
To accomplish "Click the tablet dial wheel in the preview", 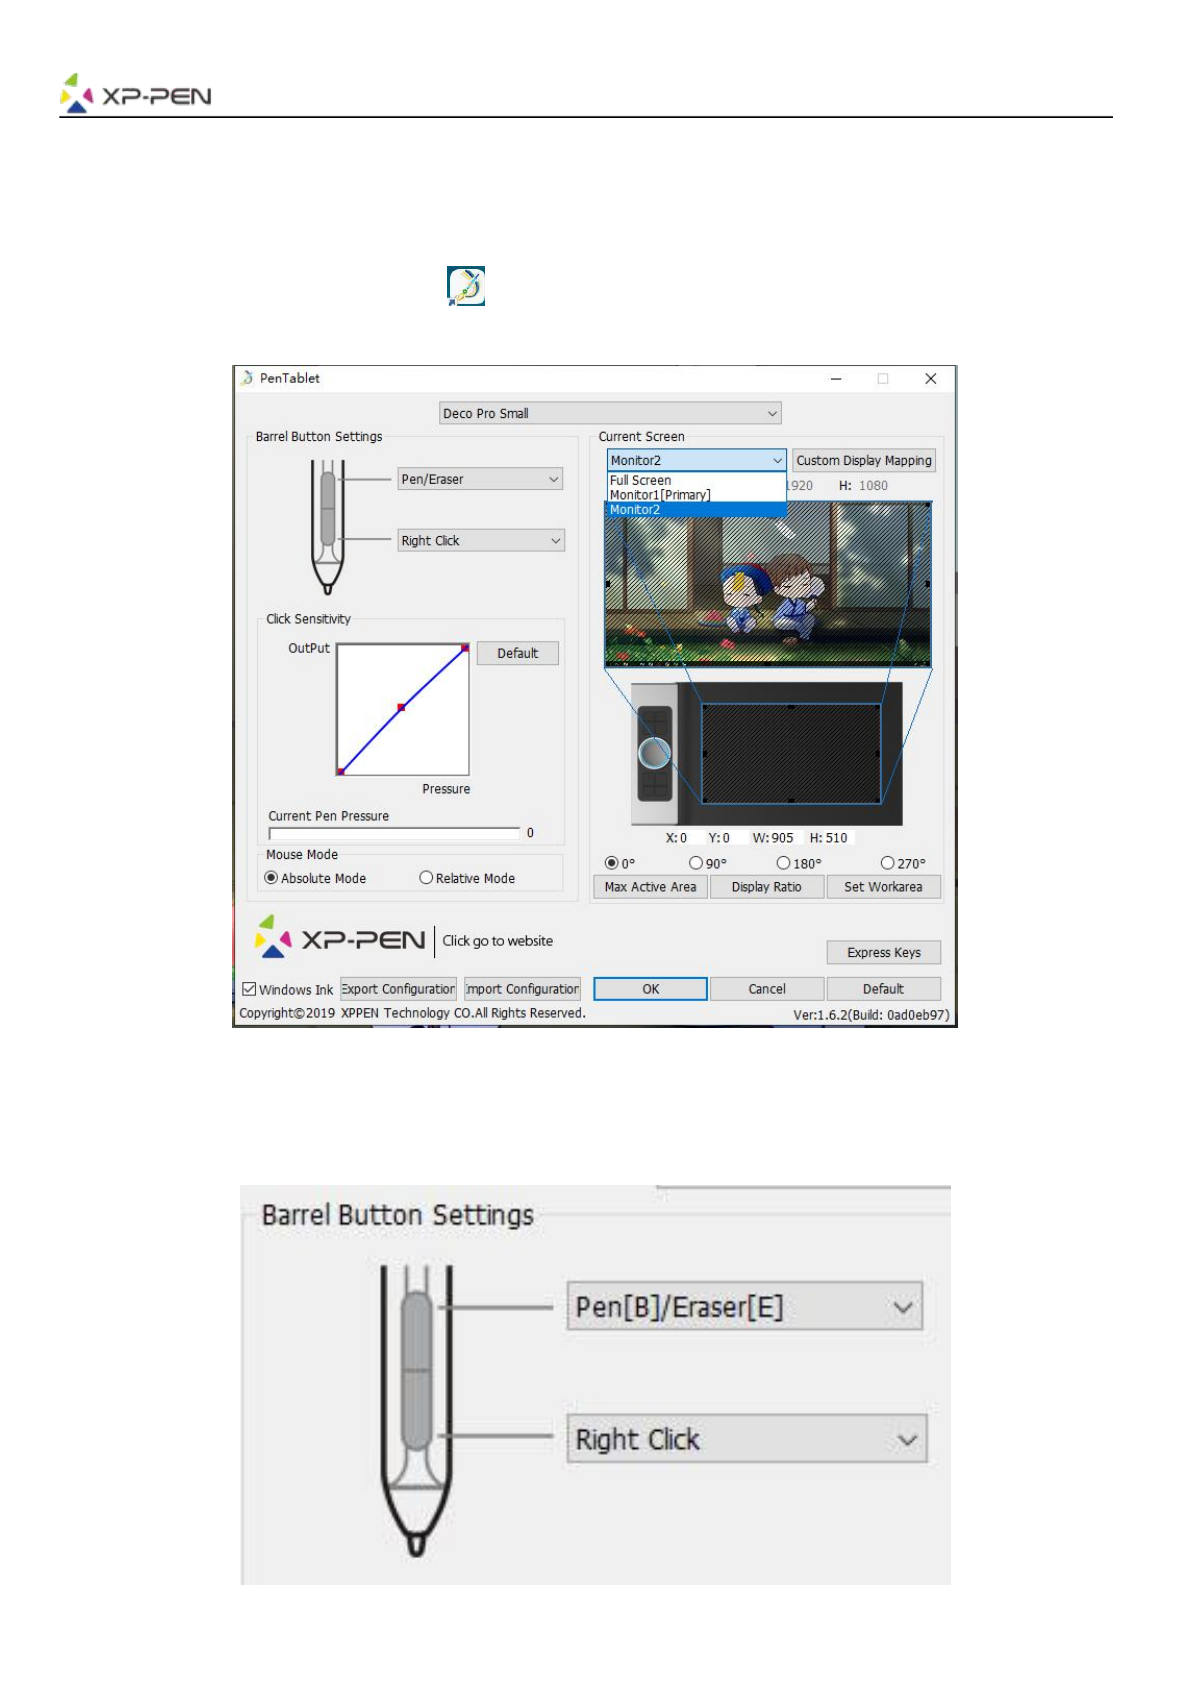I will point(654,753).
